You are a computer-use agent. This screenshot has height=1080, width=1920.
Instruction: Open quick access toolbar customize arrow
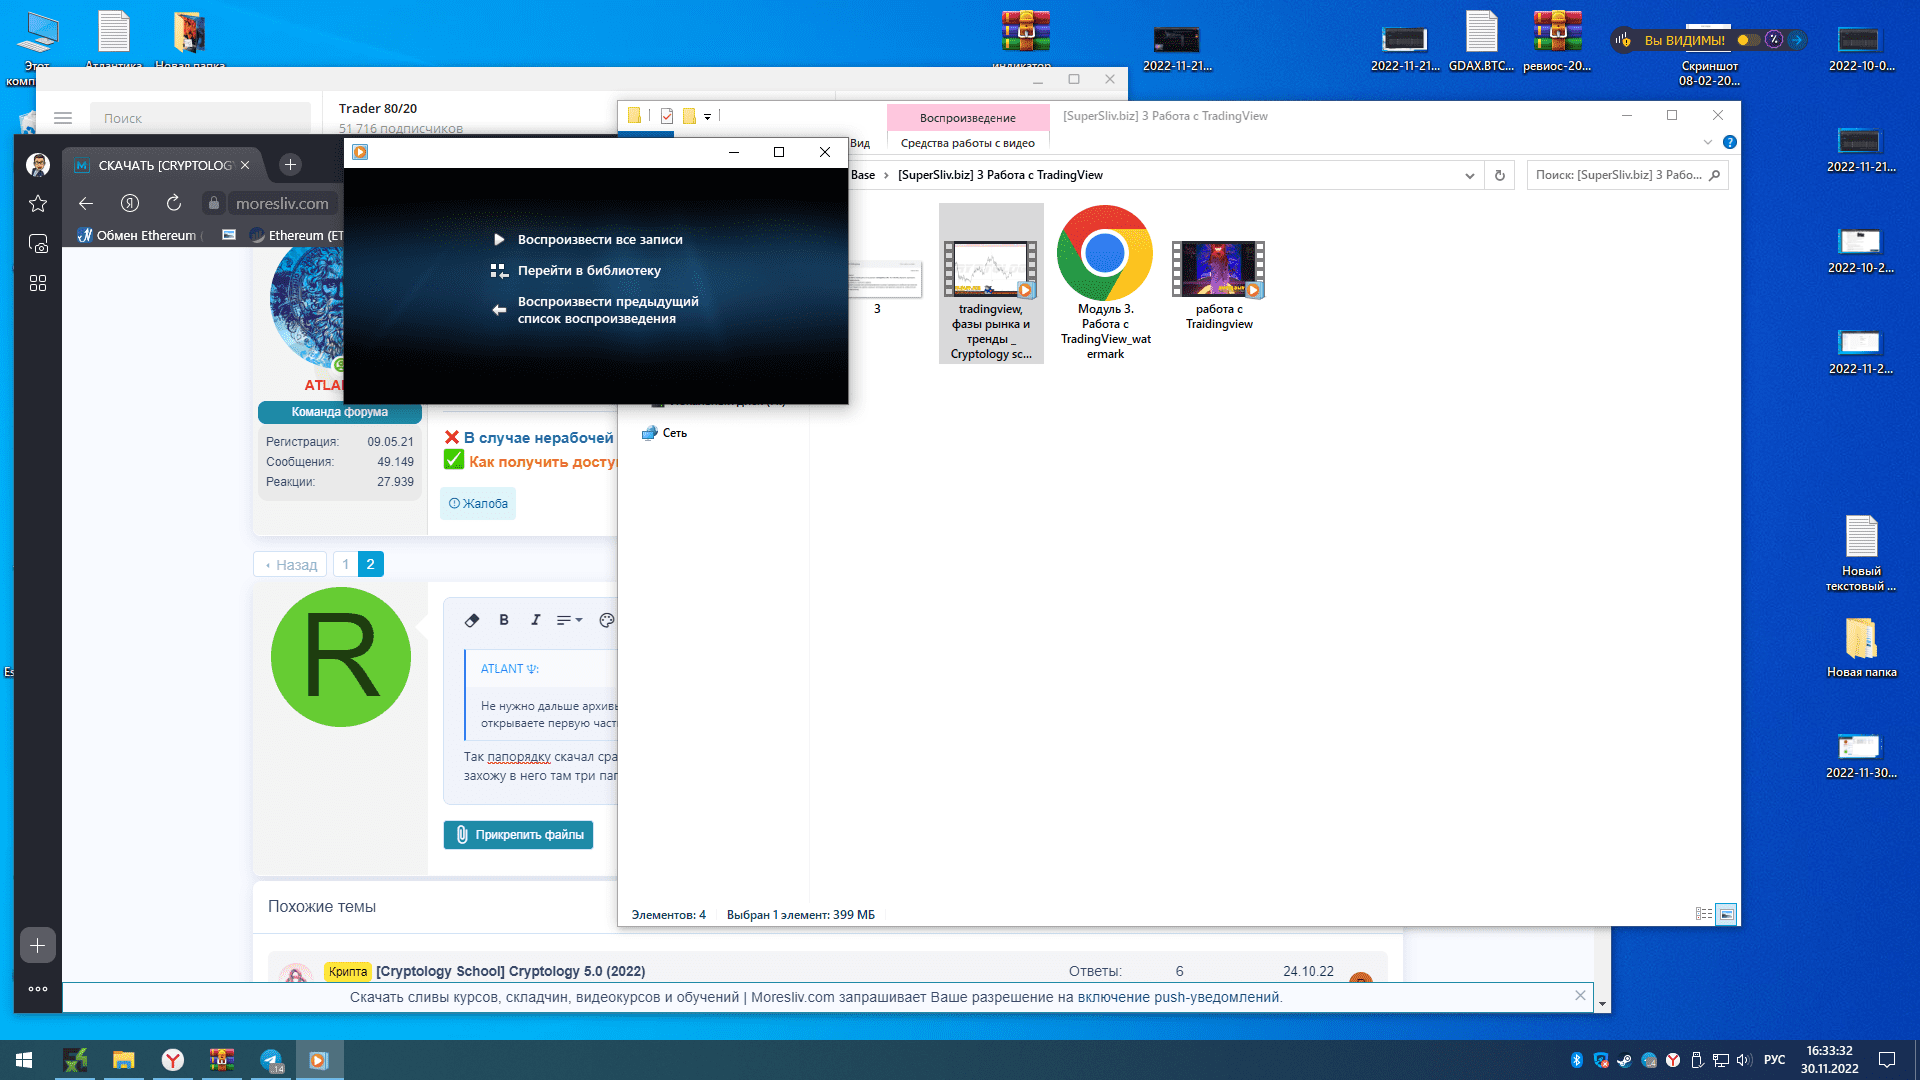tap(707, 116)
